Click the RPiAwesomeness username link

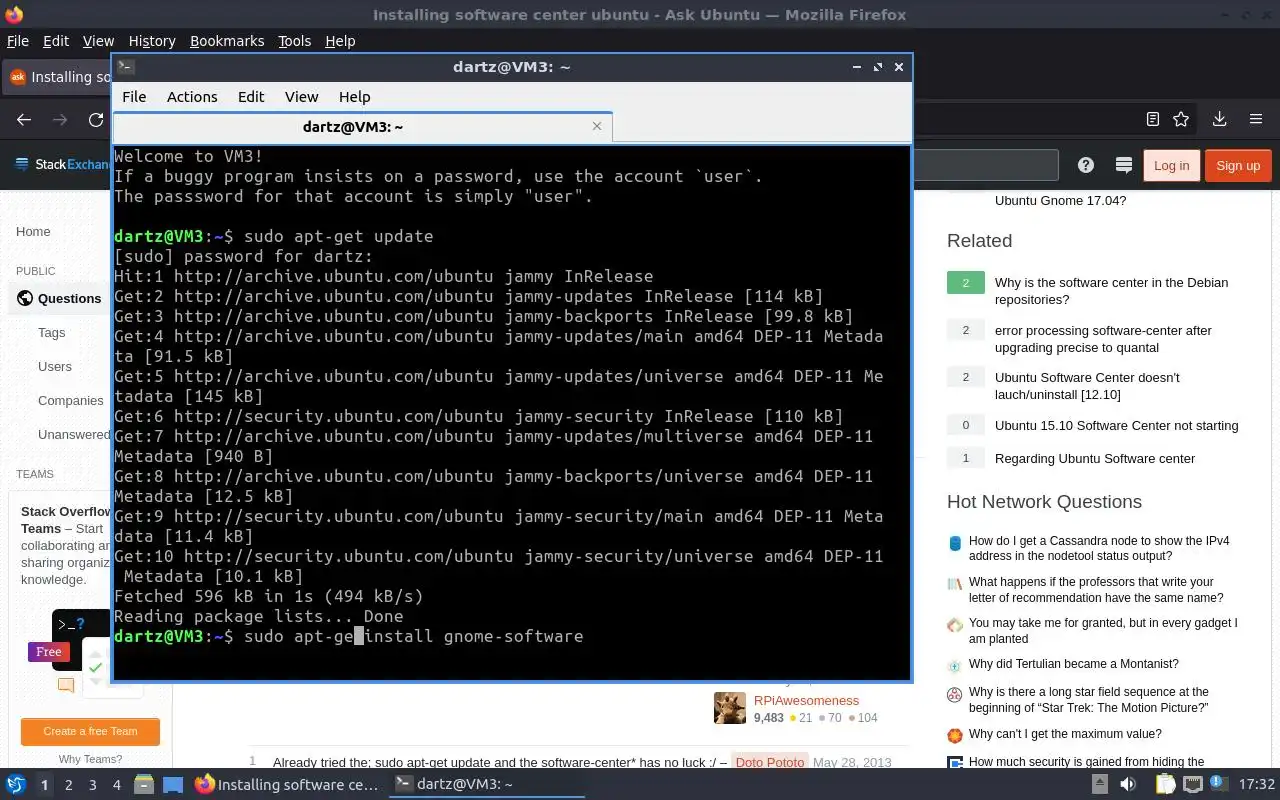806,701
